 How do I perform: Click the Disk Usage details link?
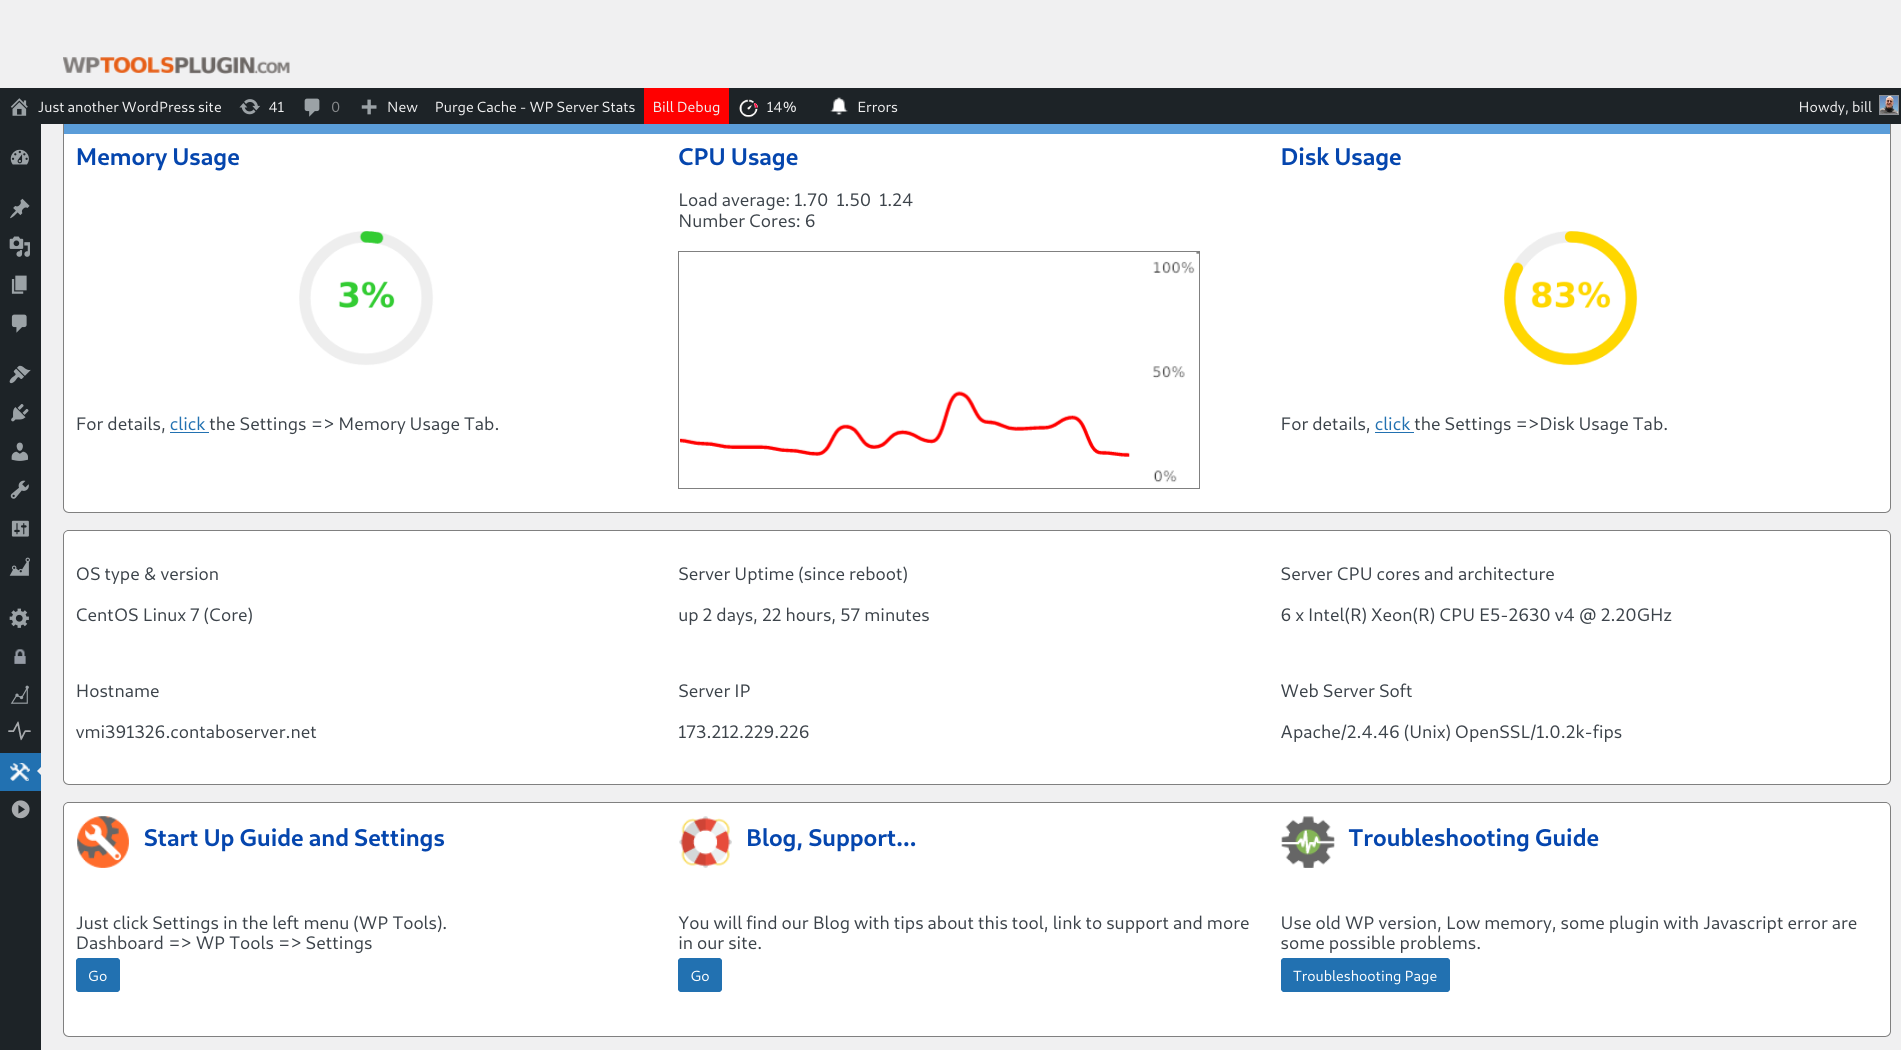1392,424
